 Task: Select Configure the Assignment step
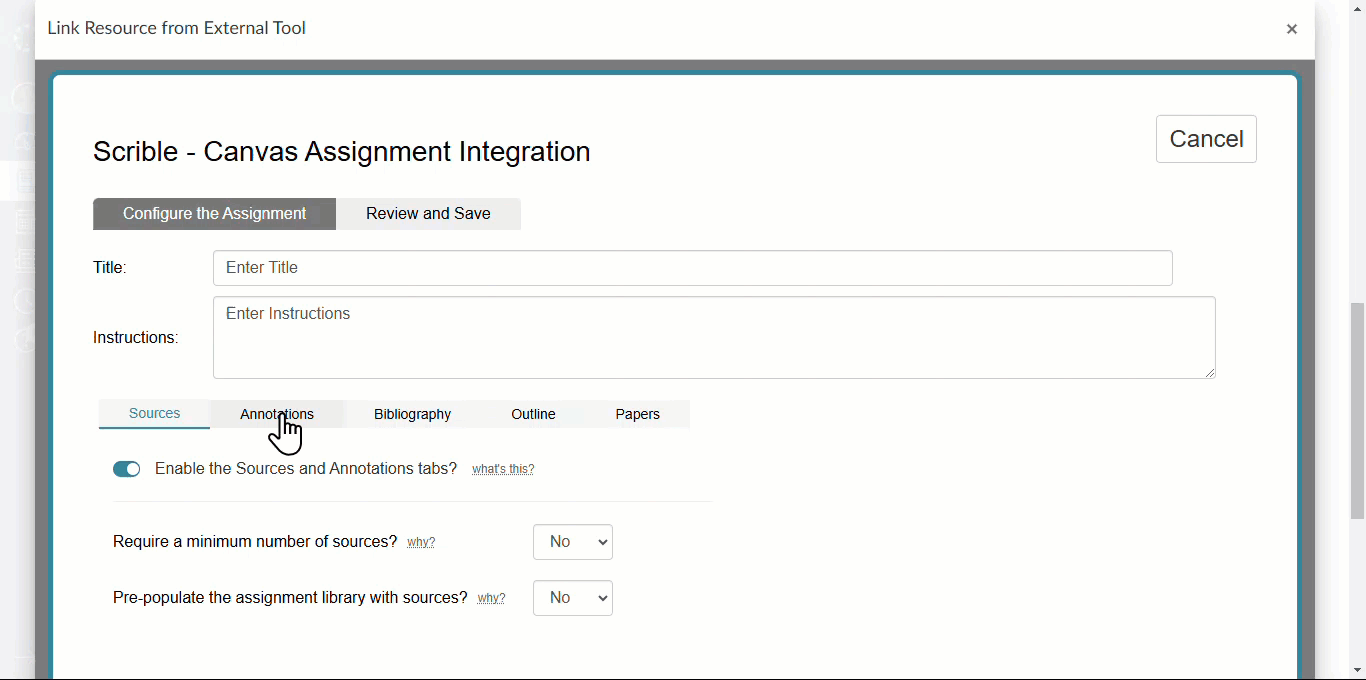pos(215,214)
